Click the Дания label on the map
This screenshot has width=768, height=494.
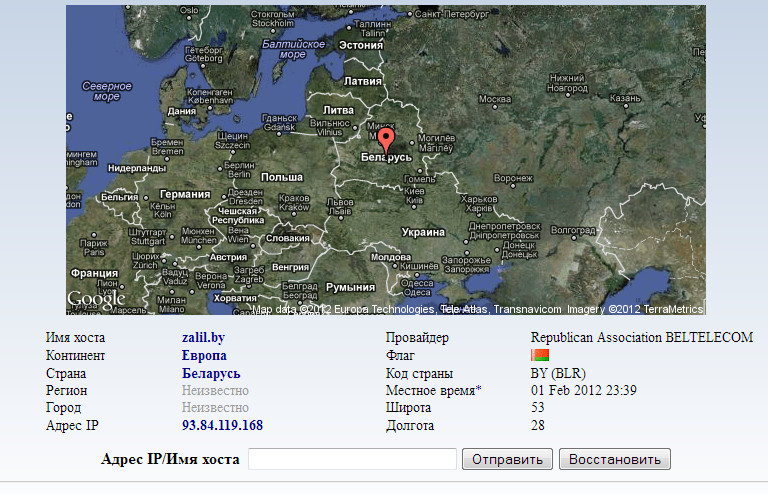[182, 111]
